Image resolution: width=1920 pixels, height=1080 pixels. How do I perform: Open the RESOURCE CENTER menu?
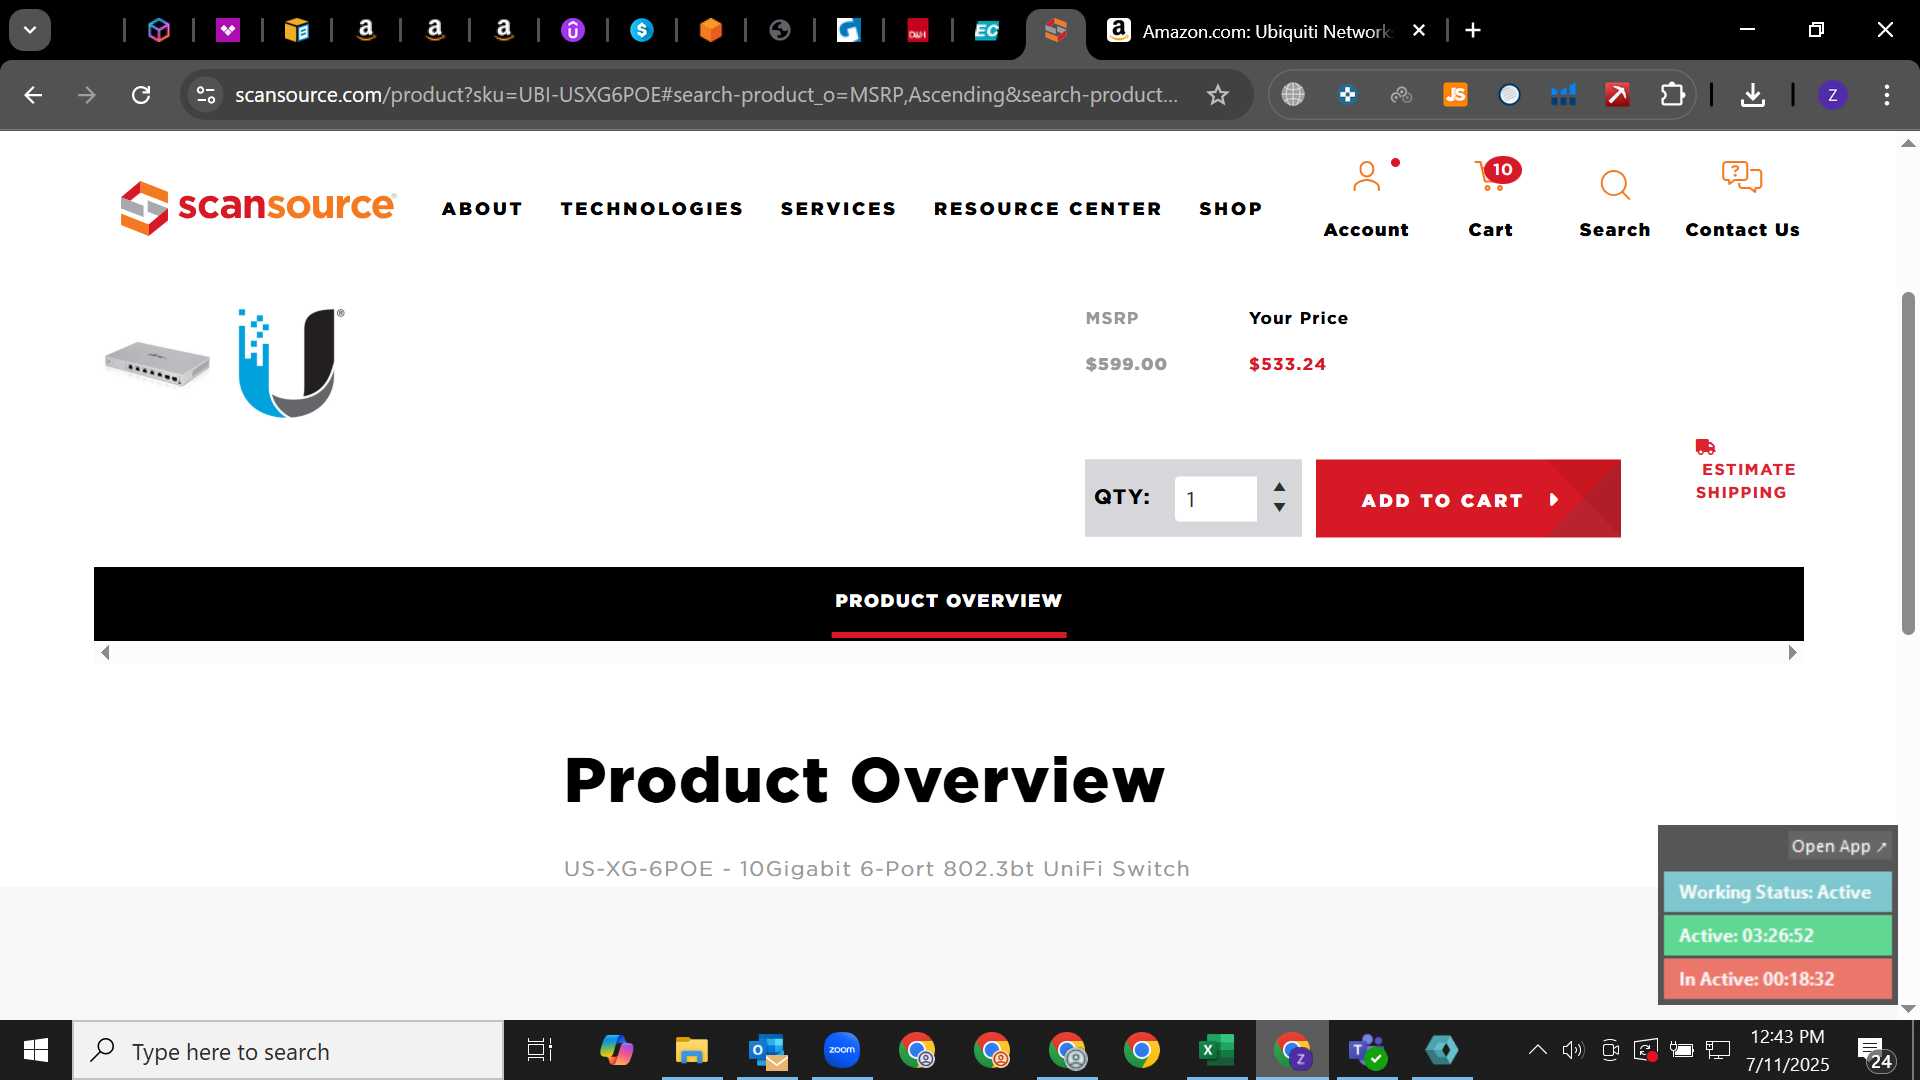click(1048, 209)
